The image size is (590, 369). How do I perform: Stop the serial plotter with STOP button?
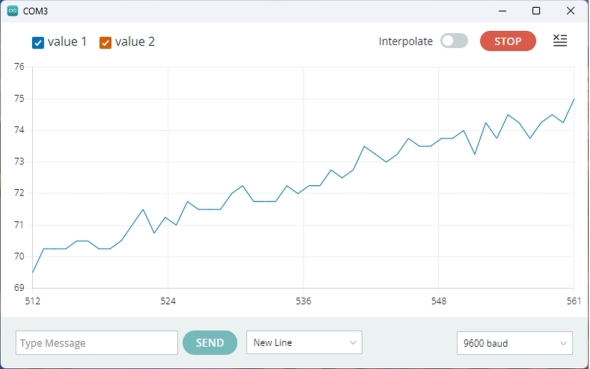(508, 41)
